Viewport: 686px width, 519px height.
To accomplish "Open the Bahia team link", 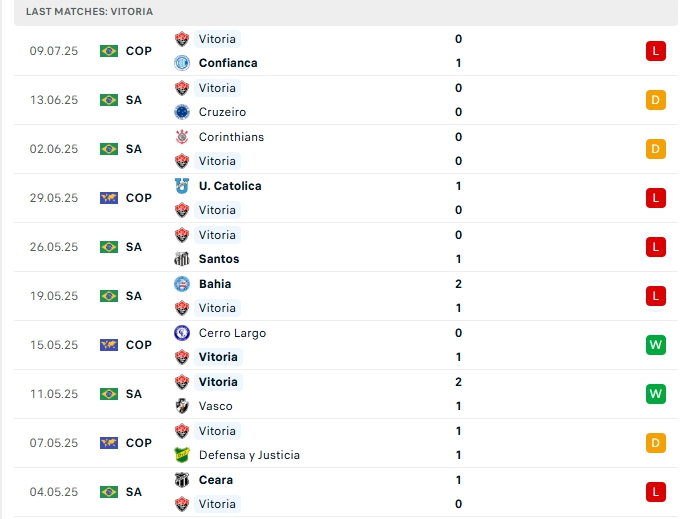I will click(215, 284).
